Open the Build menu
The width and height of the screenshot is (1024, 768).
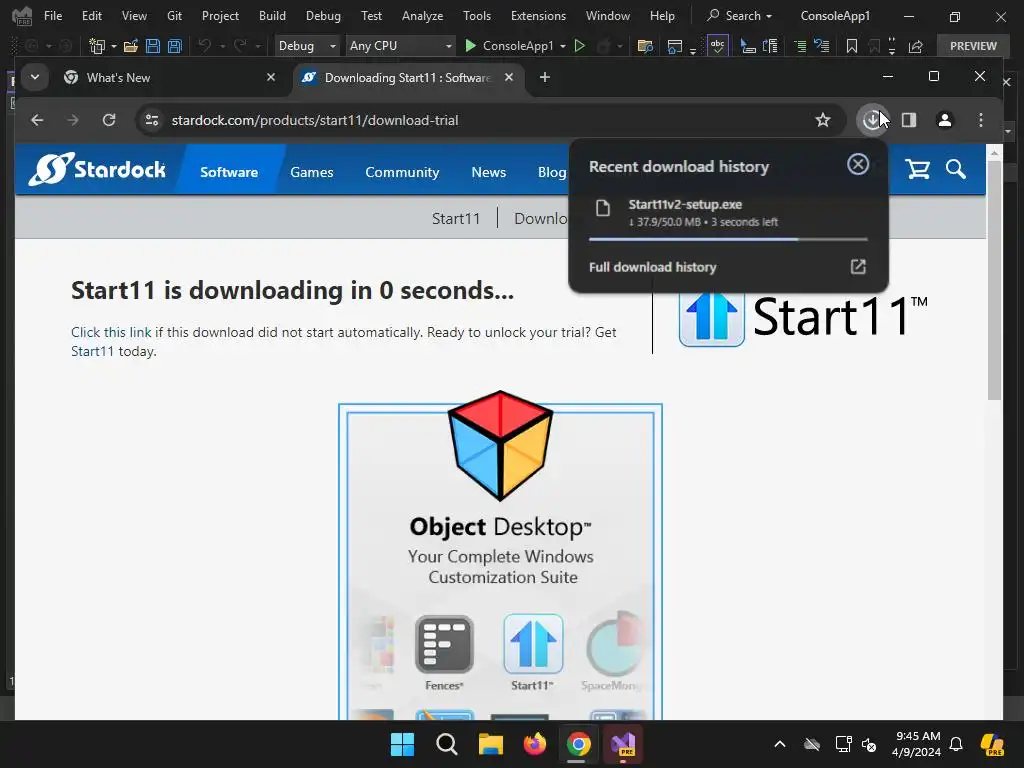tap(272, 16)
